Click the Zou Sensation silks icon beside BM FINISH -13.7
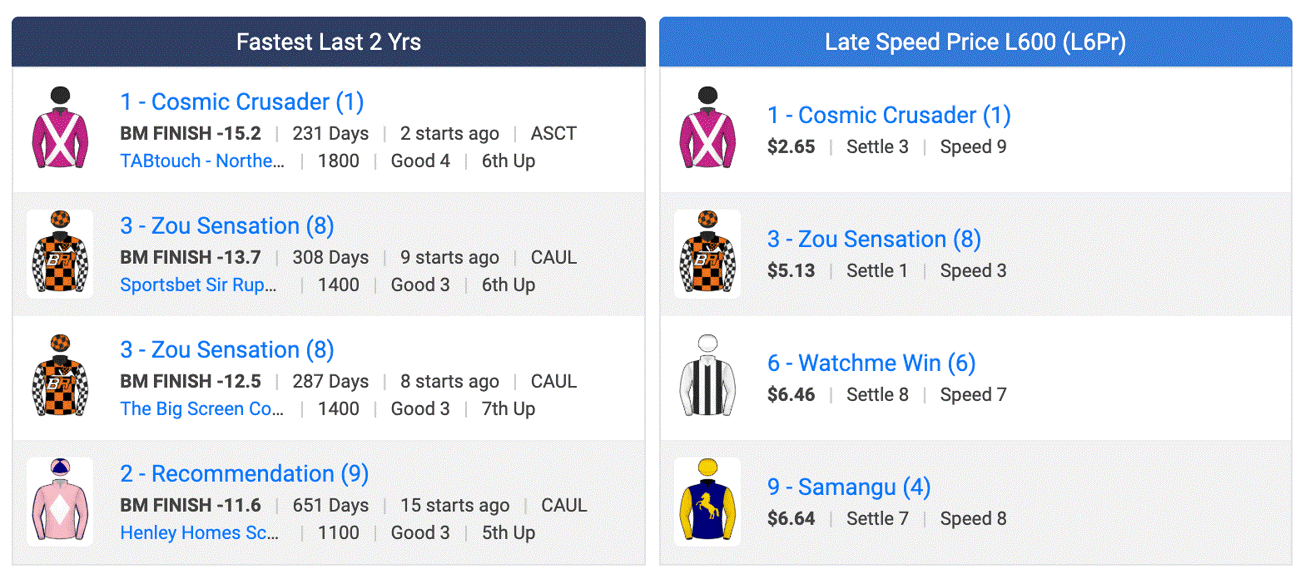 pos(60,254)
